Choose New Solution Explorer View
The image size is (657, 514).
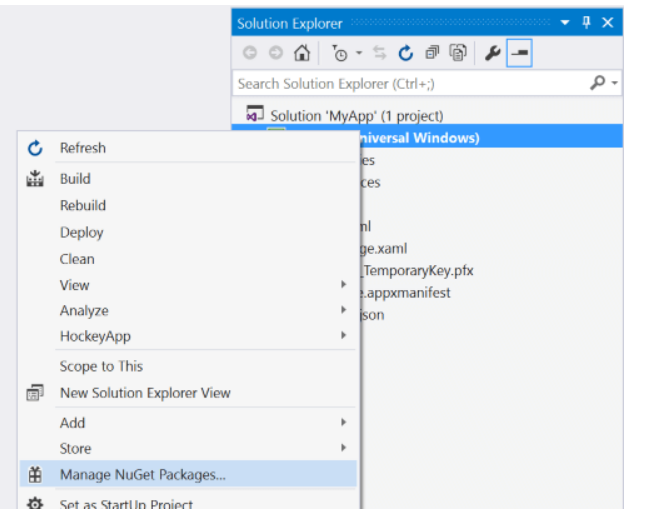click(x=188, y=393)
